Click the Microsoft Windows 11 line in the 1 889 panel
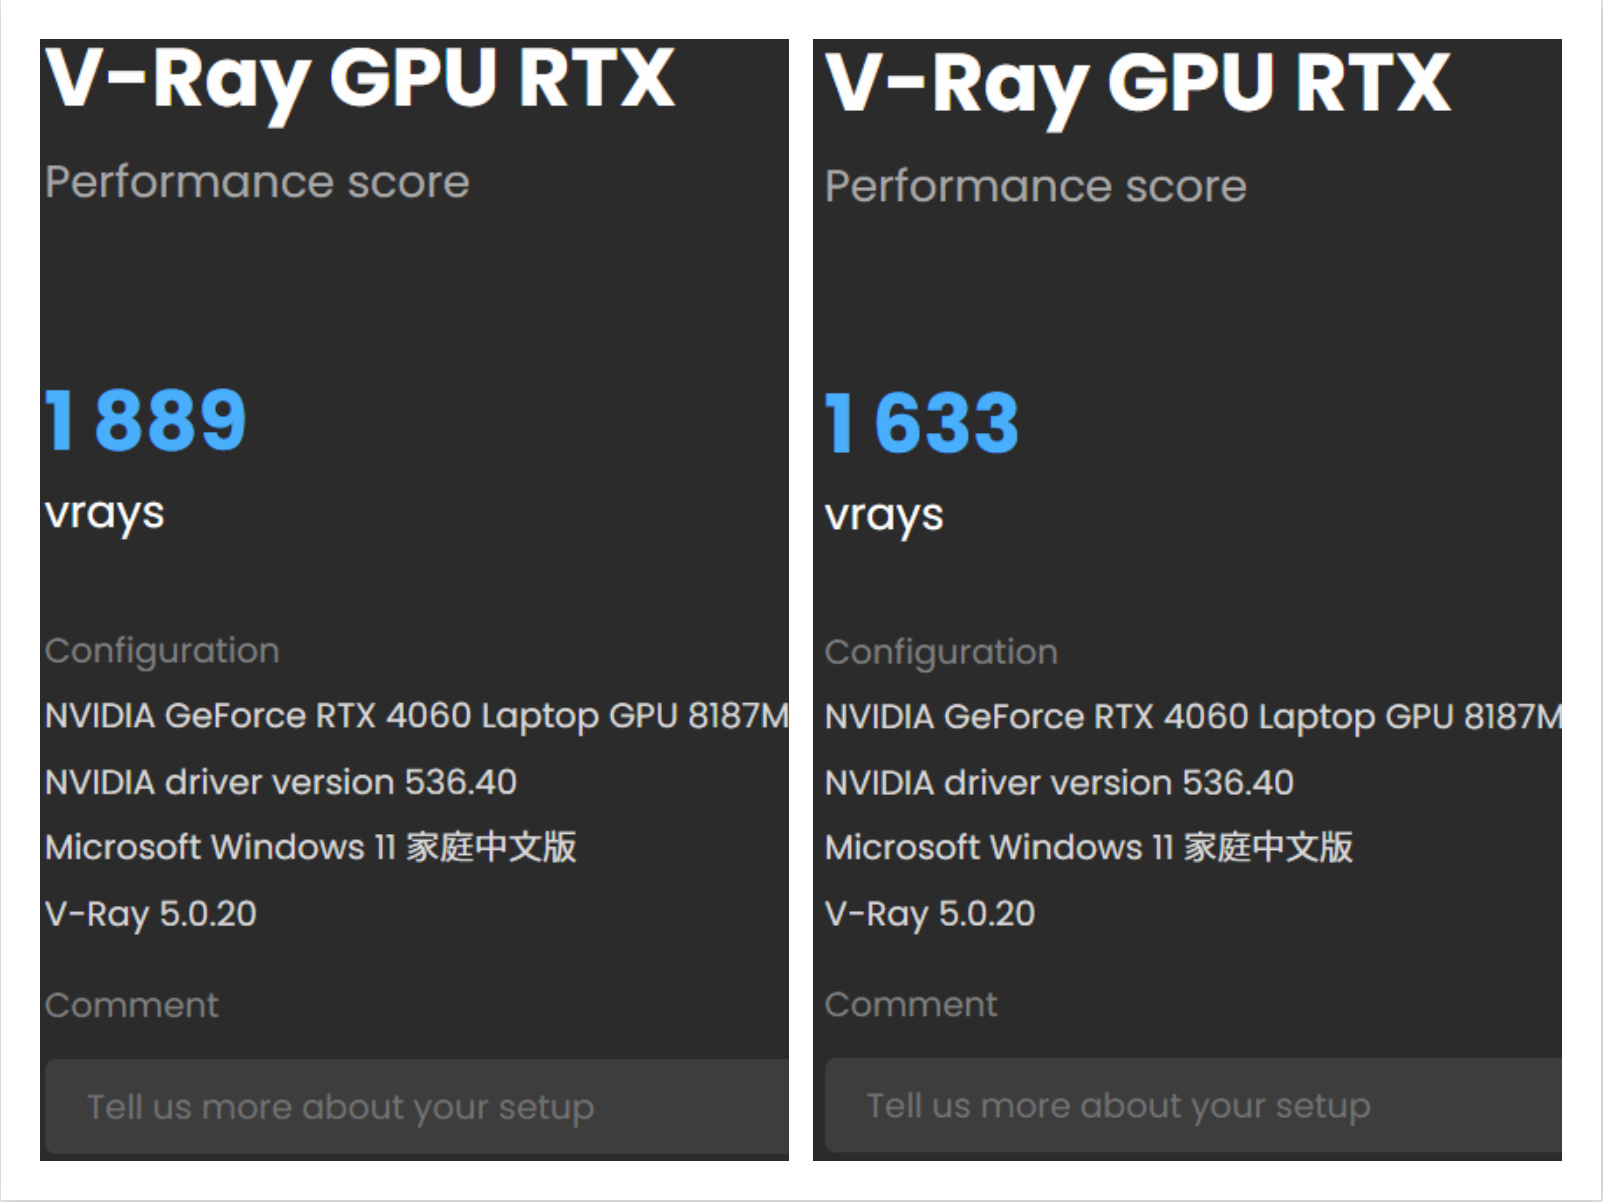The height and width of the screenshot is (1202, 1603). tap(310, 847)
